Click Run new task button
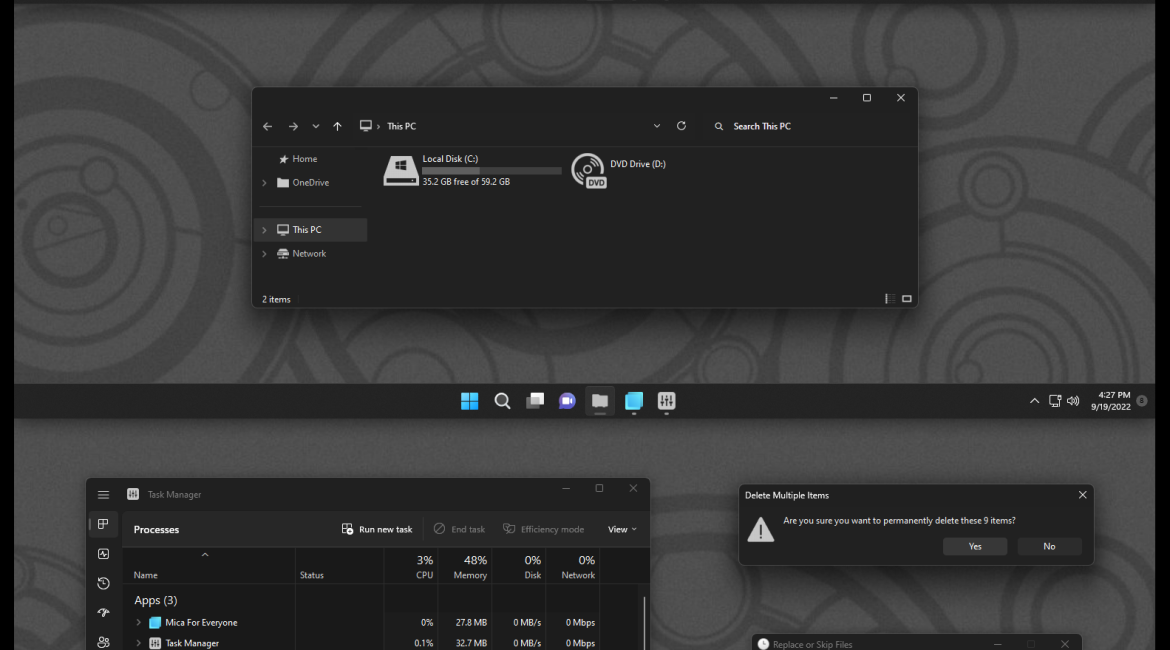The image size is (1170, 650). point(377,529)
